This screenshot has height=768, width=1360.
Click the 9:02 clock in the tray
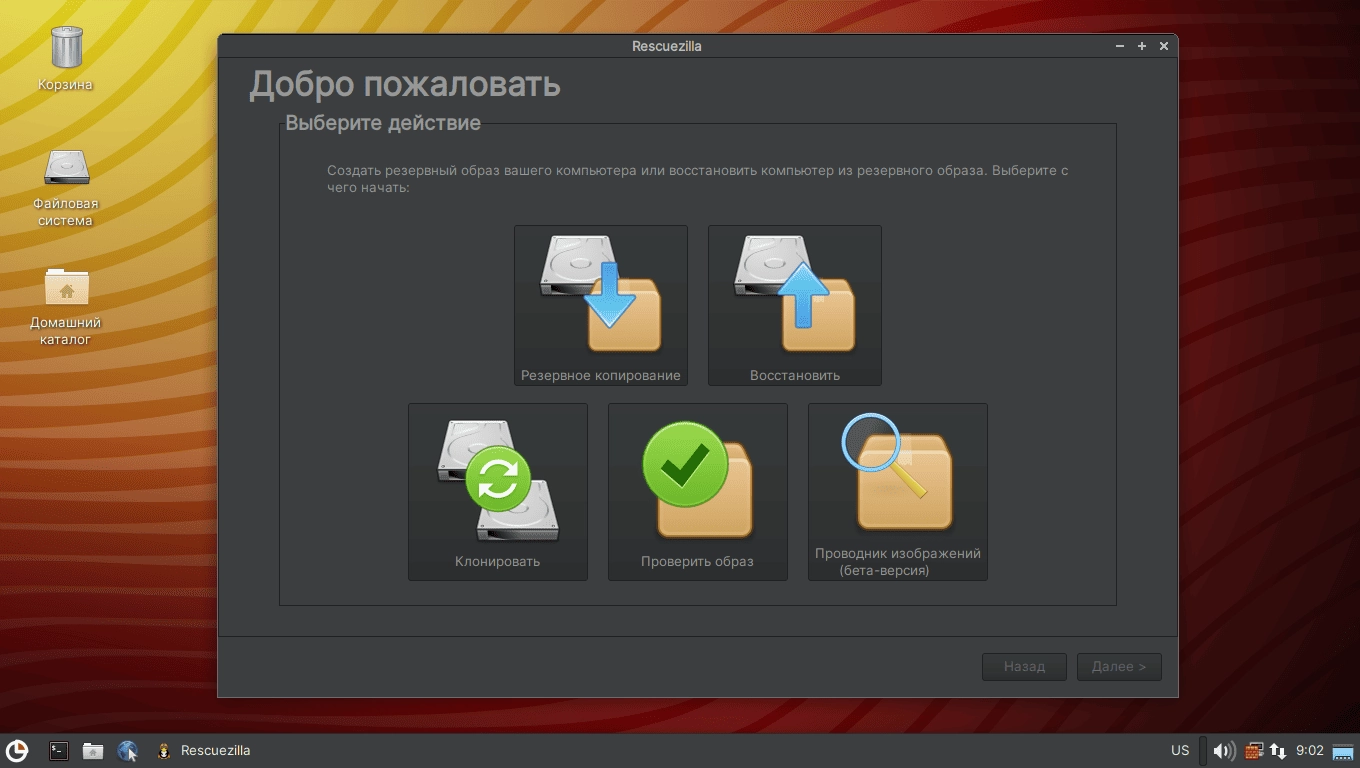coord(1310,750)
